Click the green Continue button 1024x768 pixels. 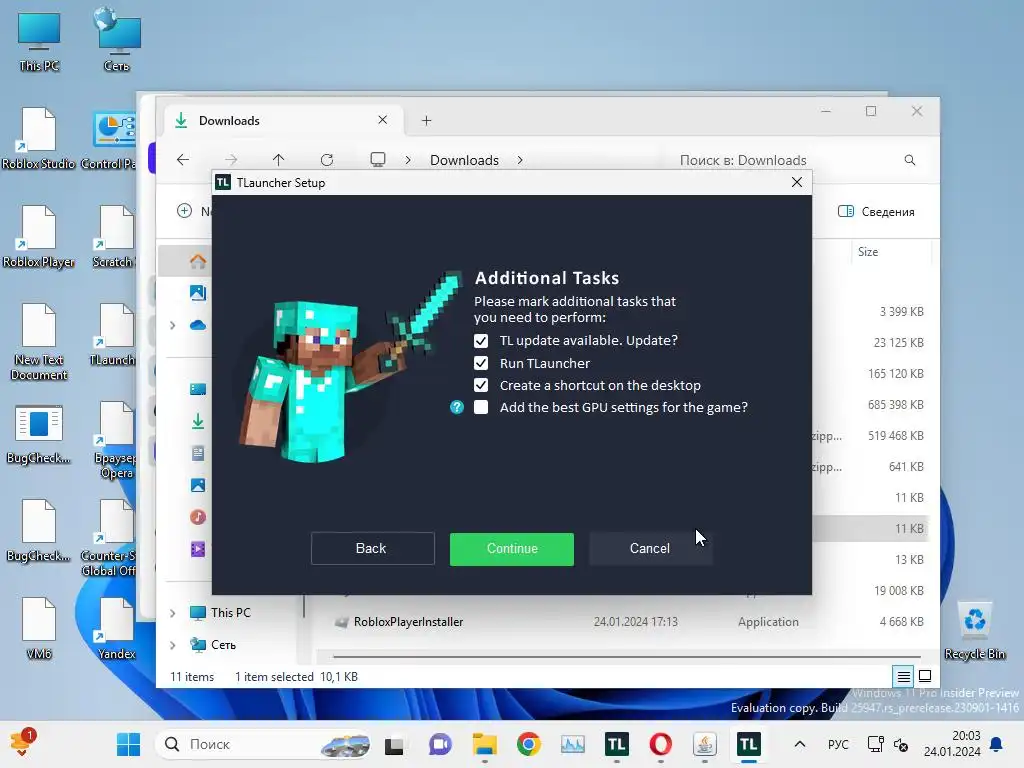pyautogui.click(x=512, y=549)
